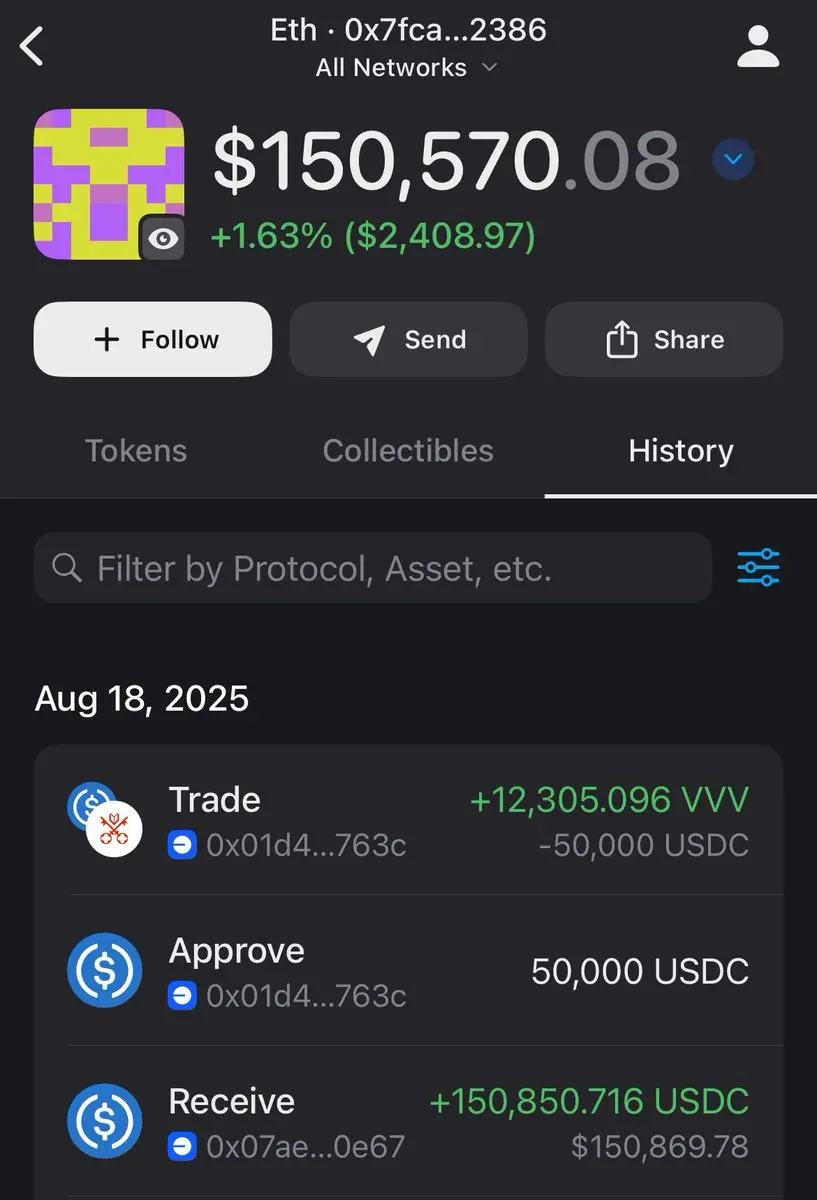Select the History tab
This screenshot has height=1200, width=817.
(x=681, y=451)
